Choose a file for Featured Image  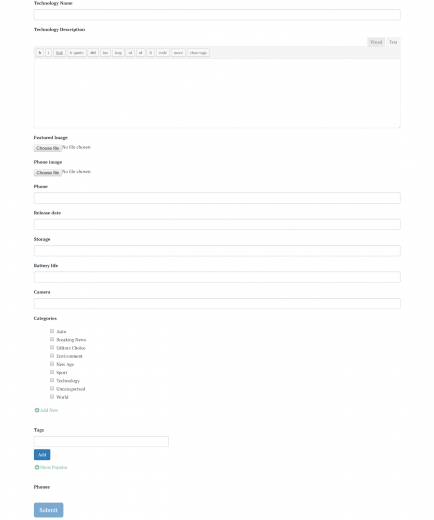pyautogui.click(x=48, y=148)
